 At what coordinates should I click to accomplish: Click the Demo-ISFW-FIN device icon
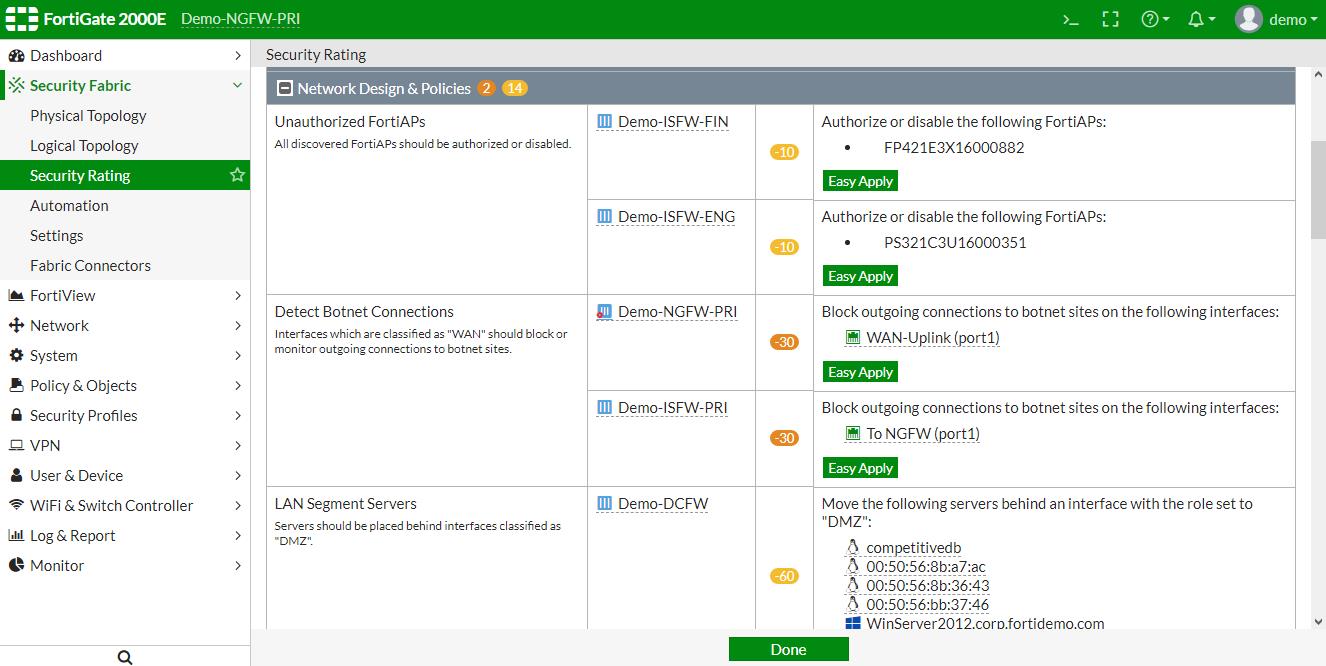604,122
